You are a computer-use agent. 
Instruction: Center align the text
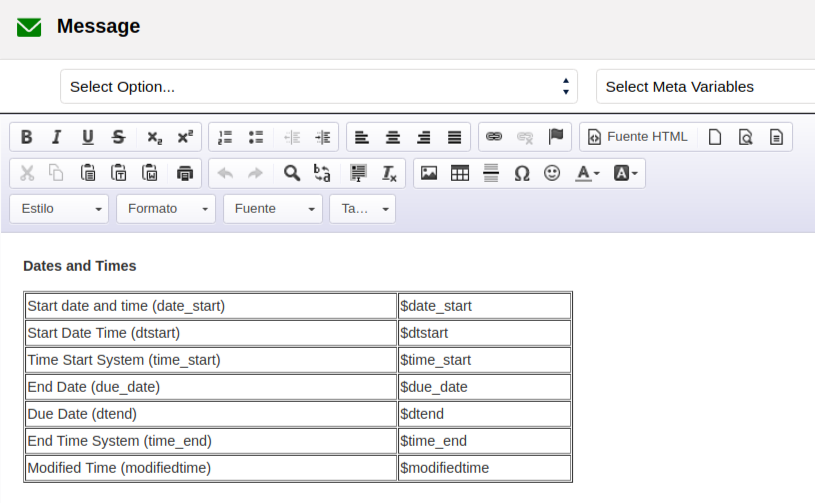(393, 137)
